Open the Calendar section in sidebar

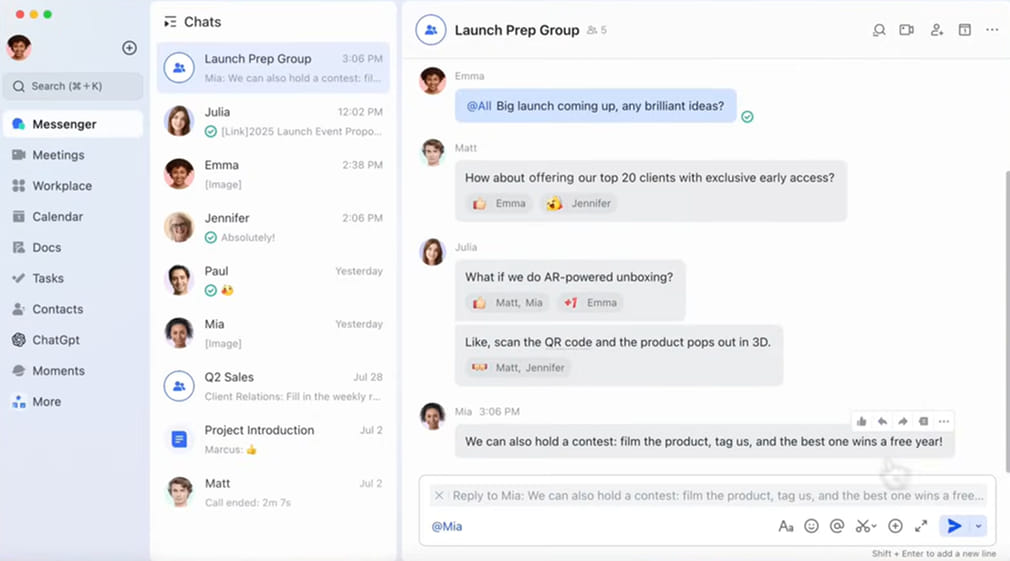[x=57, y=217]
